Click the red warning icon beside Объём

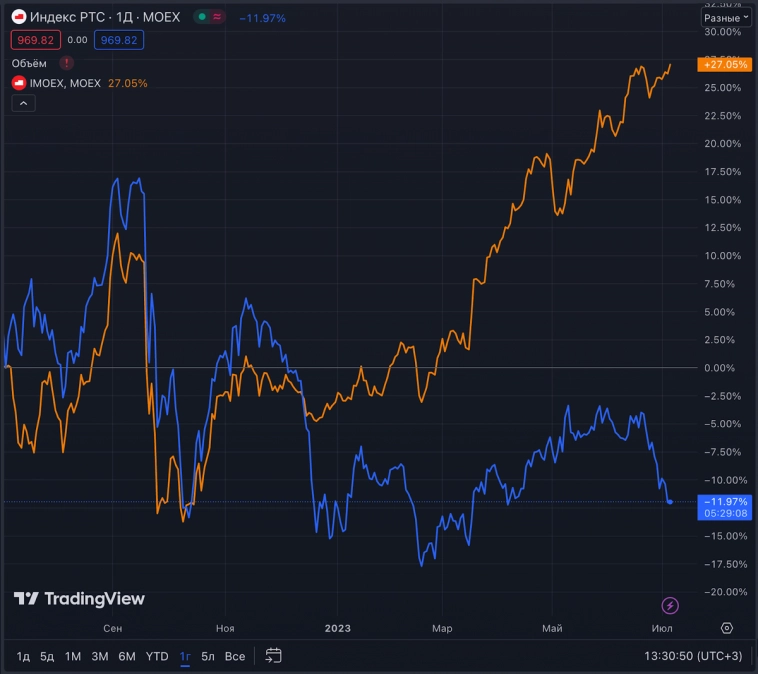coord(67,62)
